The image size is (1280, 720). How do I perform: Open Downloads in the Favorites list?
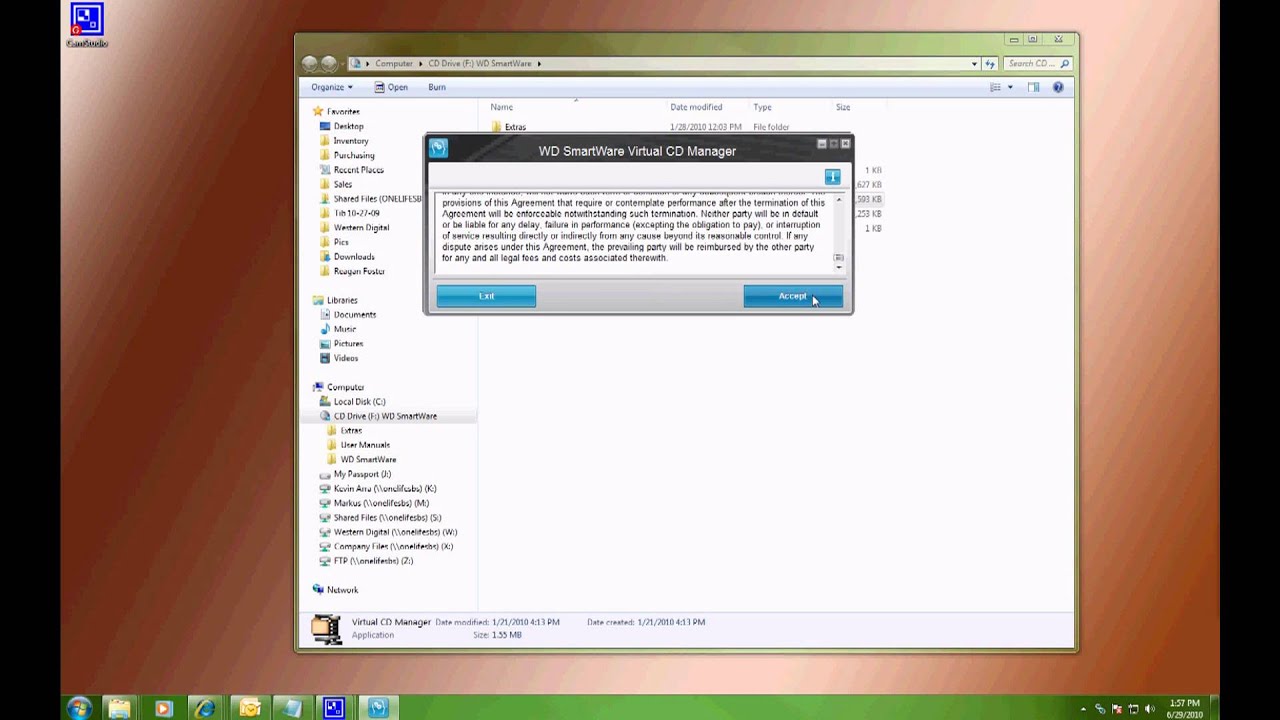[354, 256]
